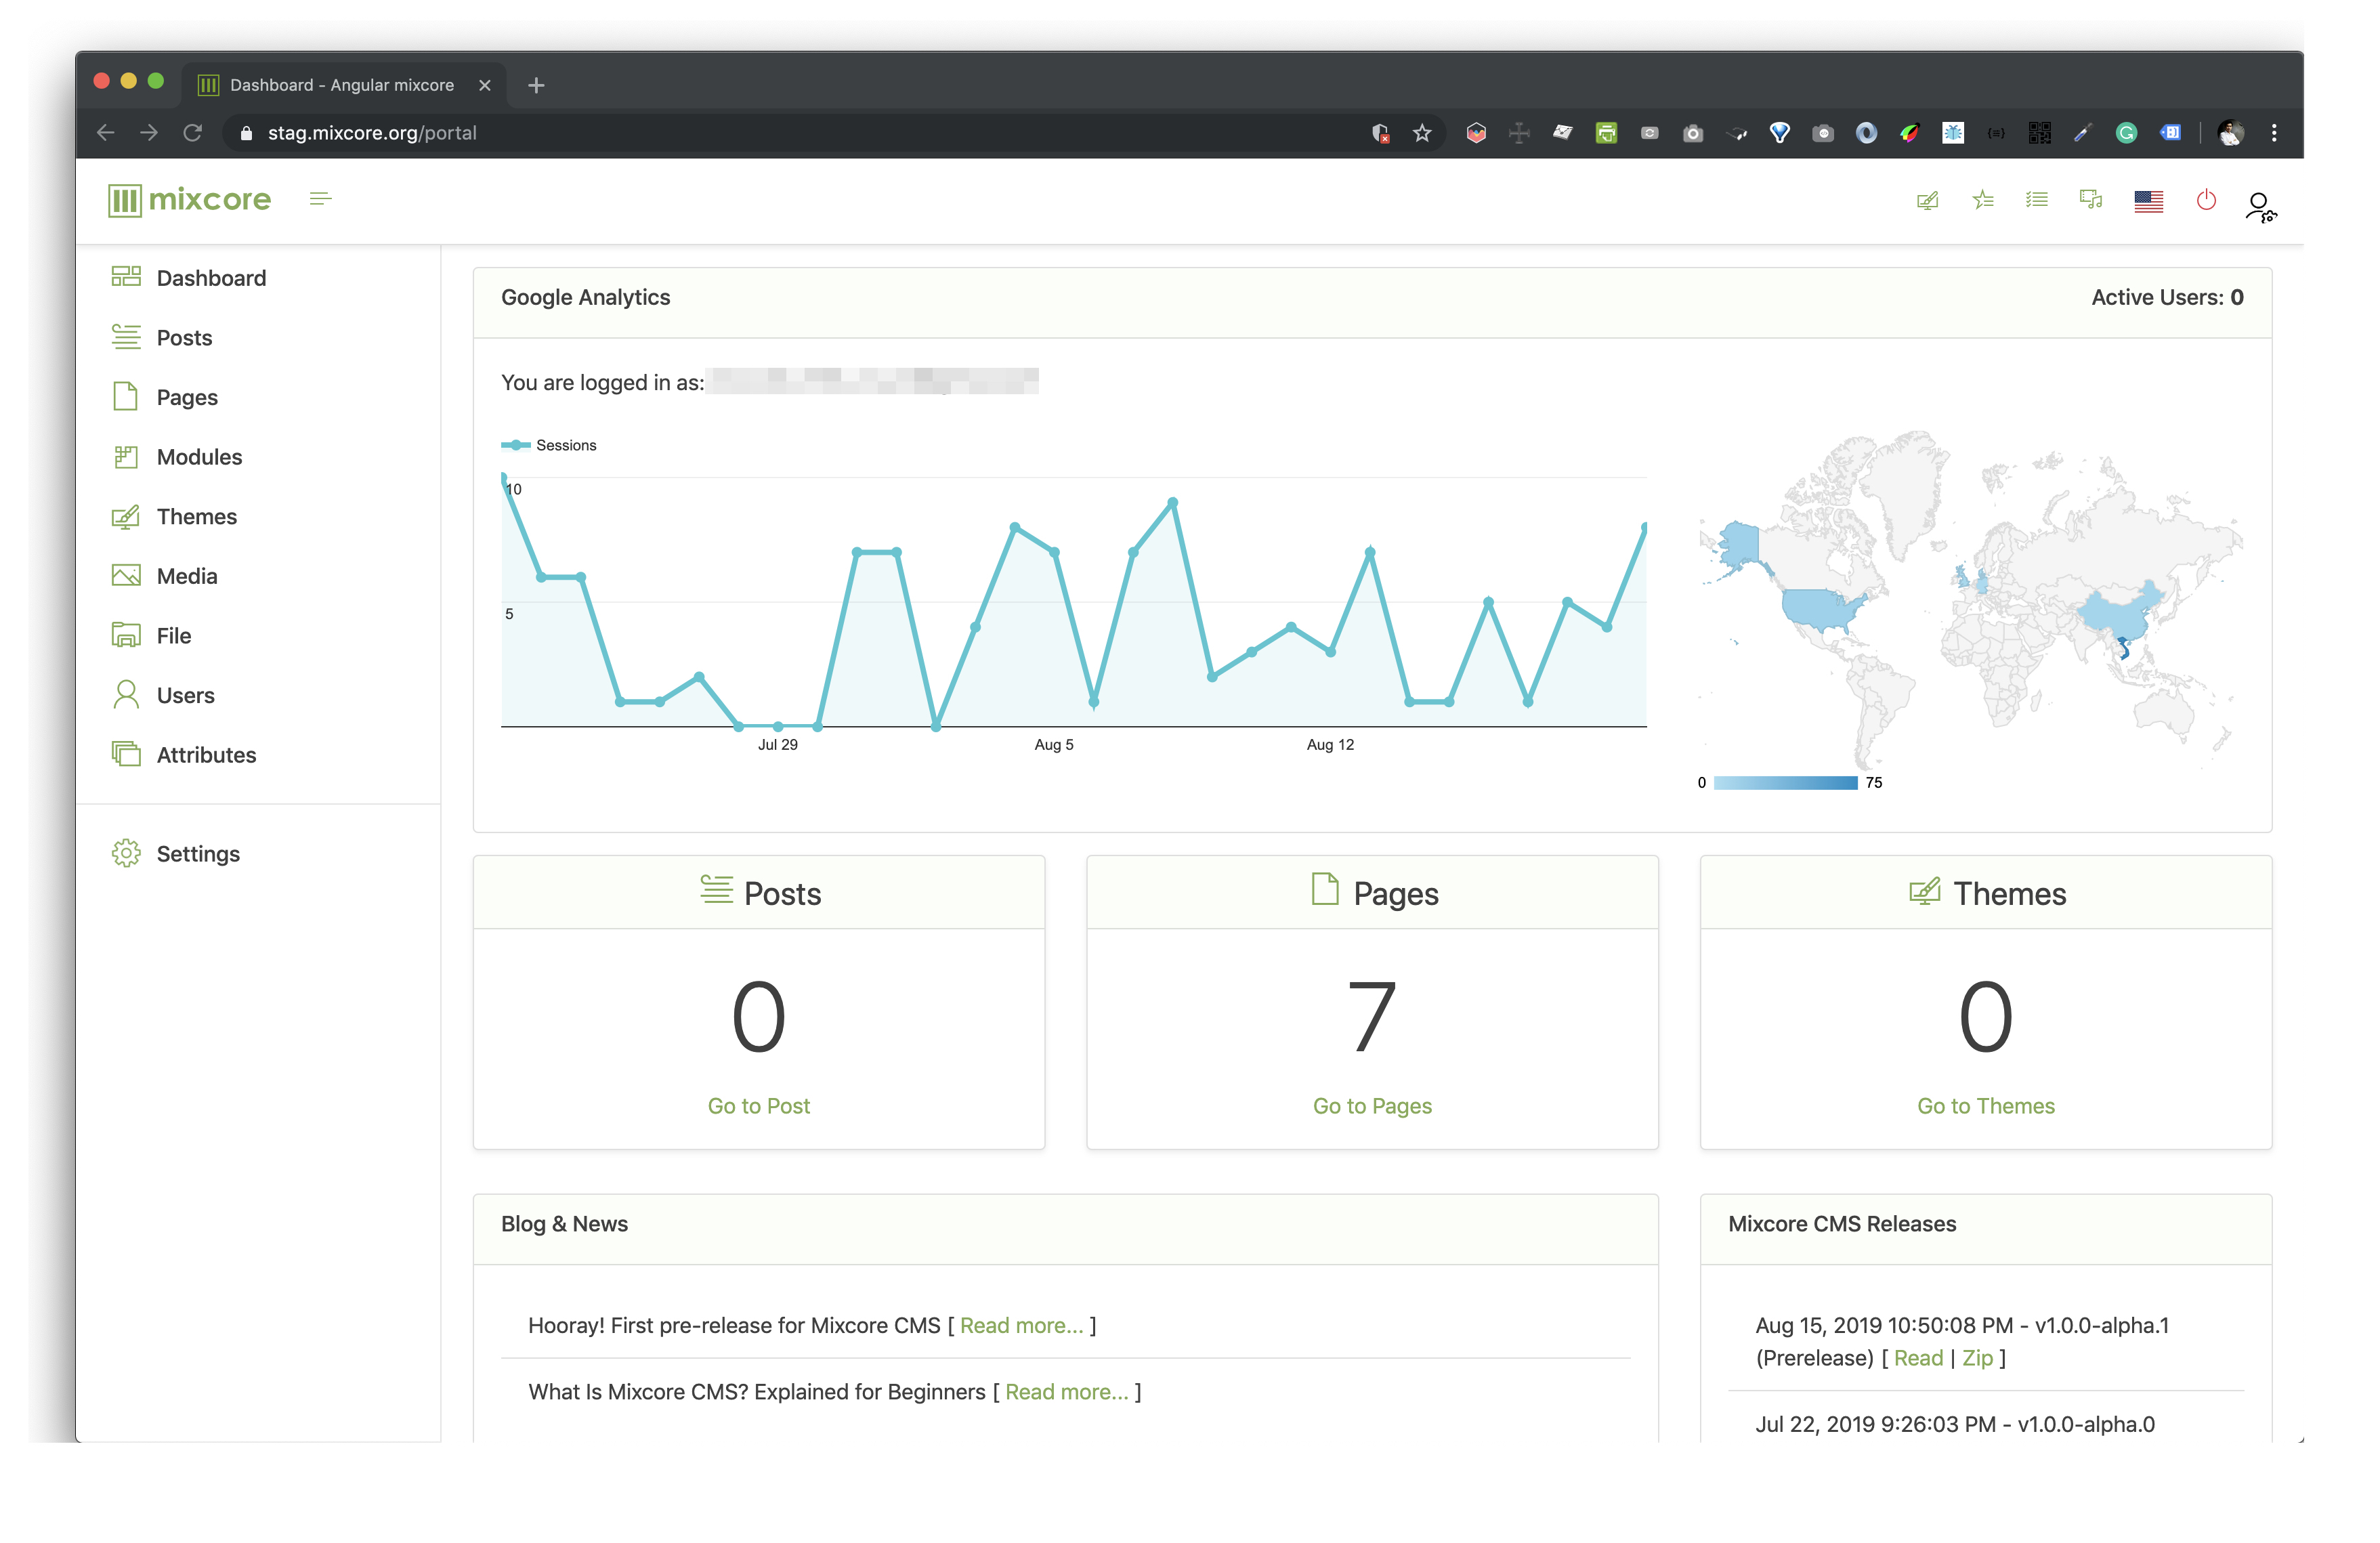Viewport: 2380px width, 1543px height.
Task: Click the Themes sidebar icon
Action: 129,515
